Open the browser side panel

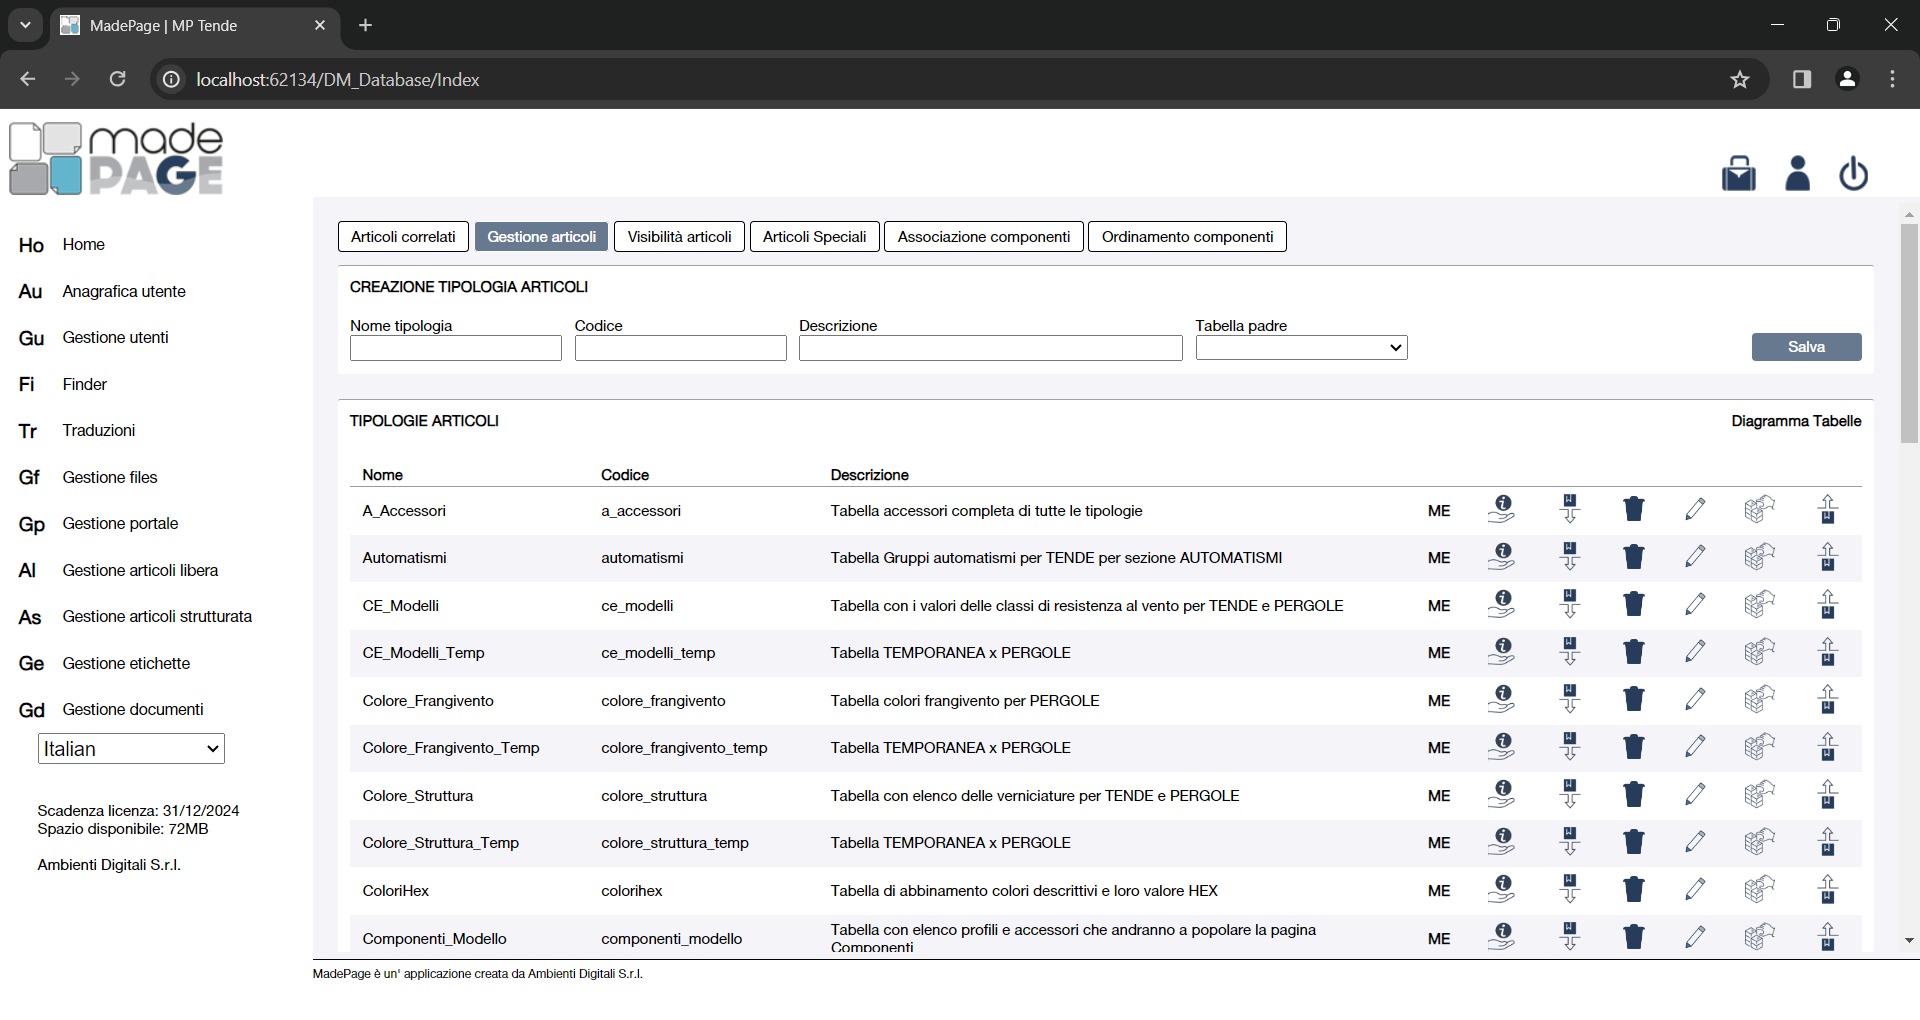[x=1802, y=79]
